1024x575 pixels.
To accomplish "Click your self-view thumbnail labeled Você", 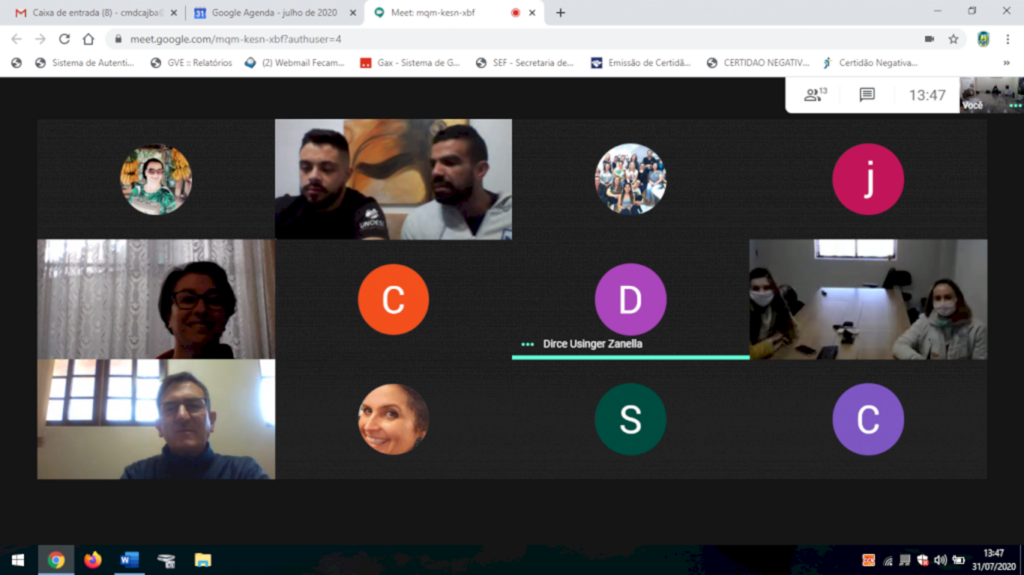I will (990, 95).
